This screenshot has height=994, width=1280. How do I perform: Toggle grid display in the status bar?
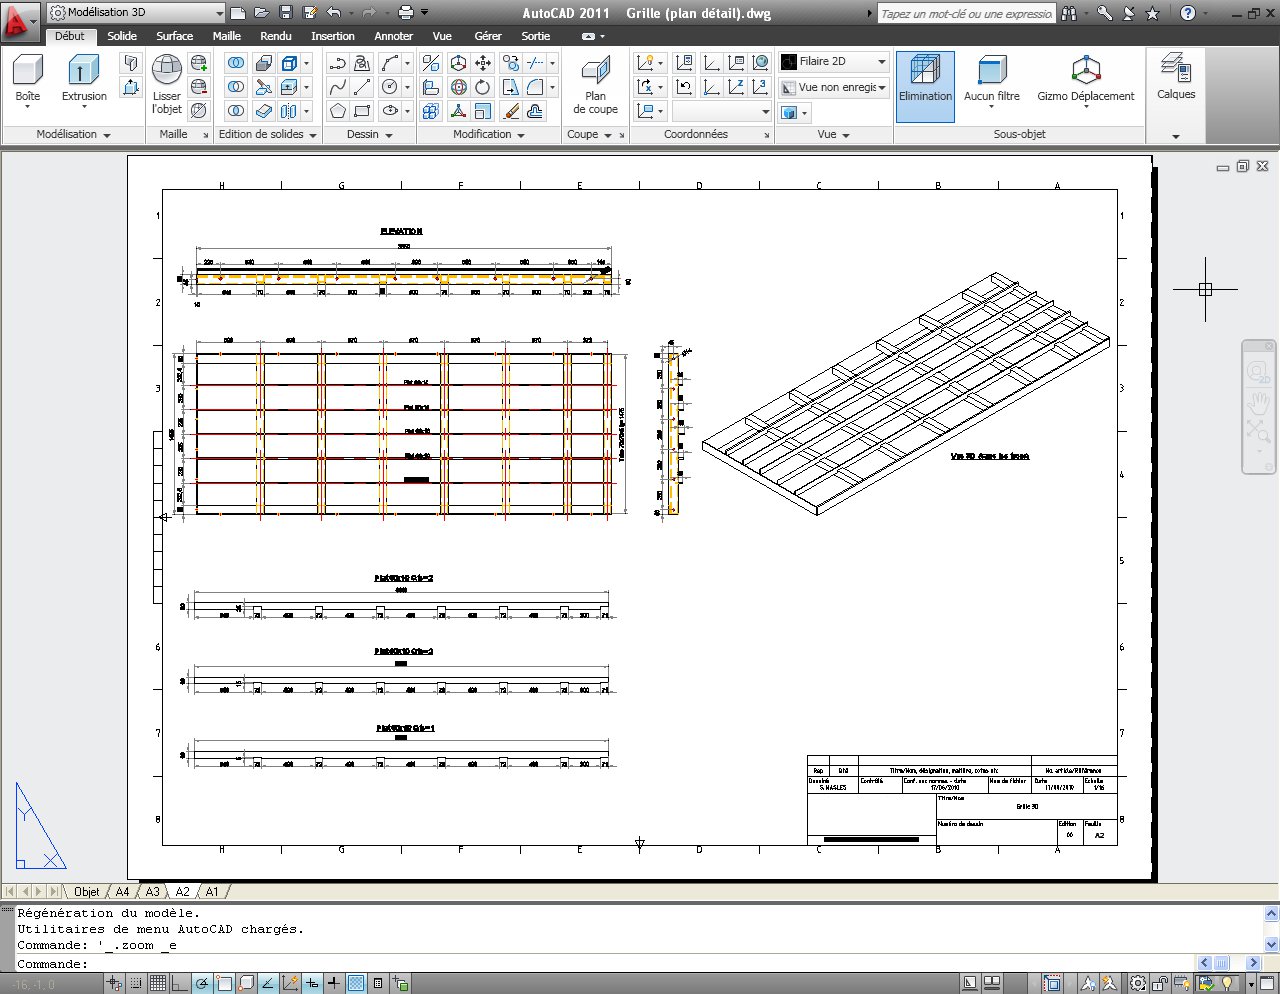(158, 984)
